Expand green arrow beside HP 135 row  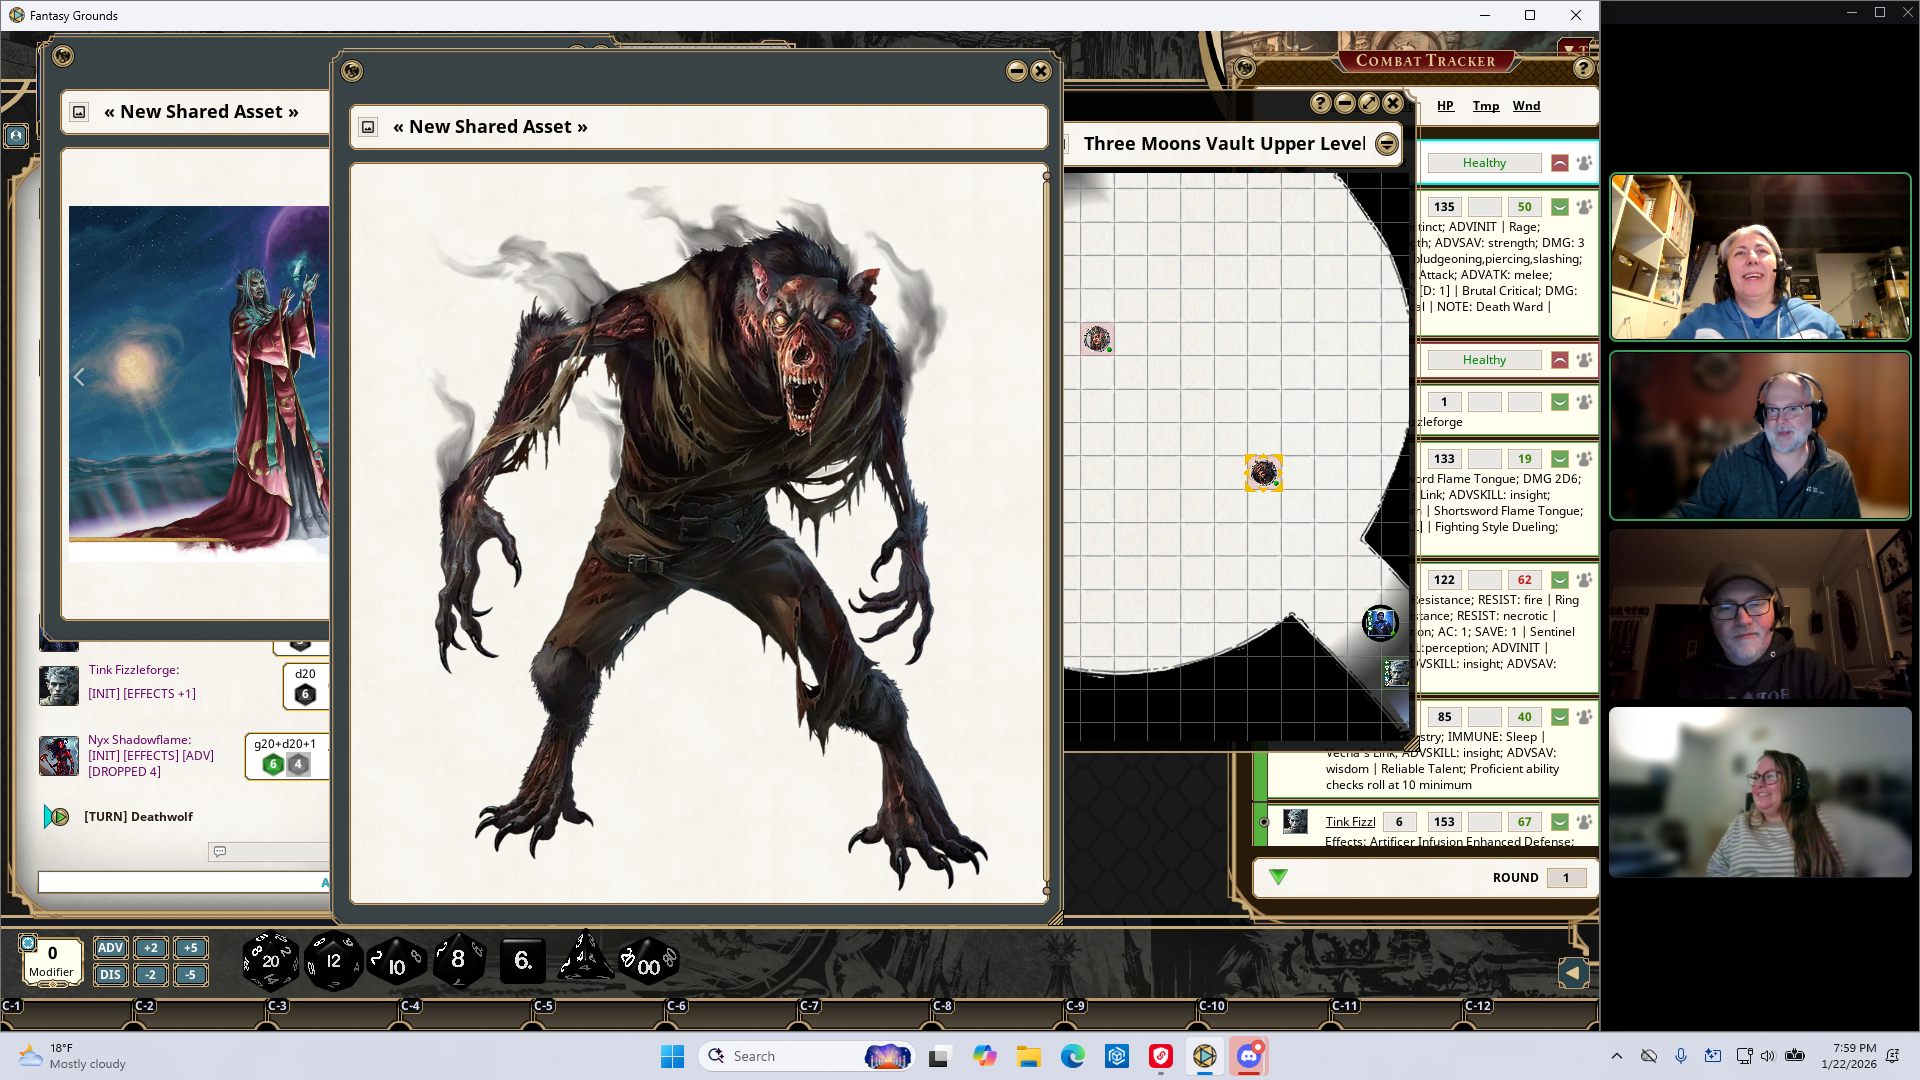point(1559,207)
